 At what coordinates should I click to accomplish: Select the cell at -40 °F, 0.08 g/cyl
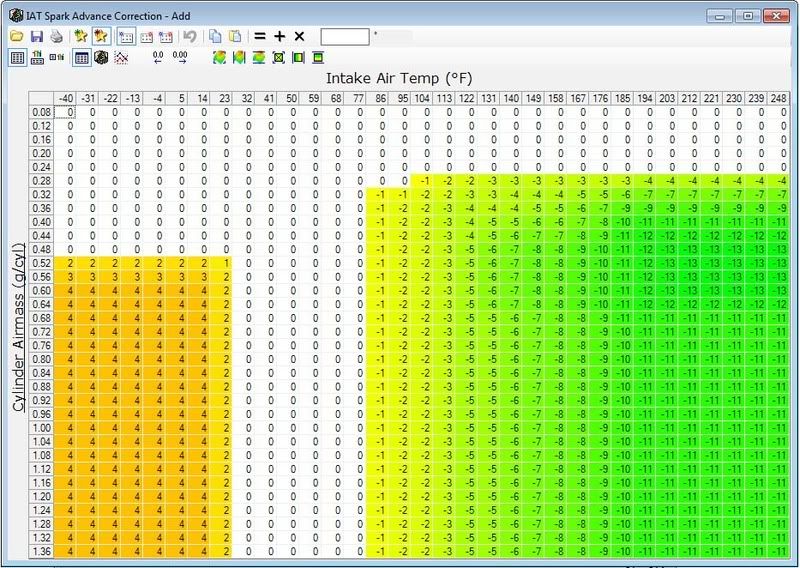pos(68,112)
